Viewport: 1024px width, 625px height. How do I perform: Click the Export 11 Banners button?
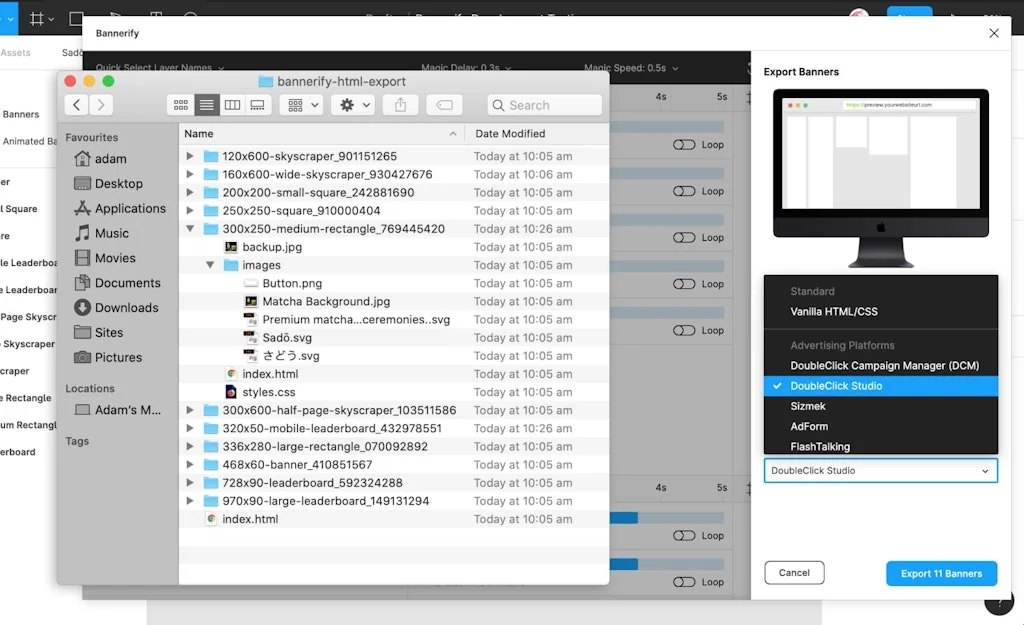pos(941,573)
